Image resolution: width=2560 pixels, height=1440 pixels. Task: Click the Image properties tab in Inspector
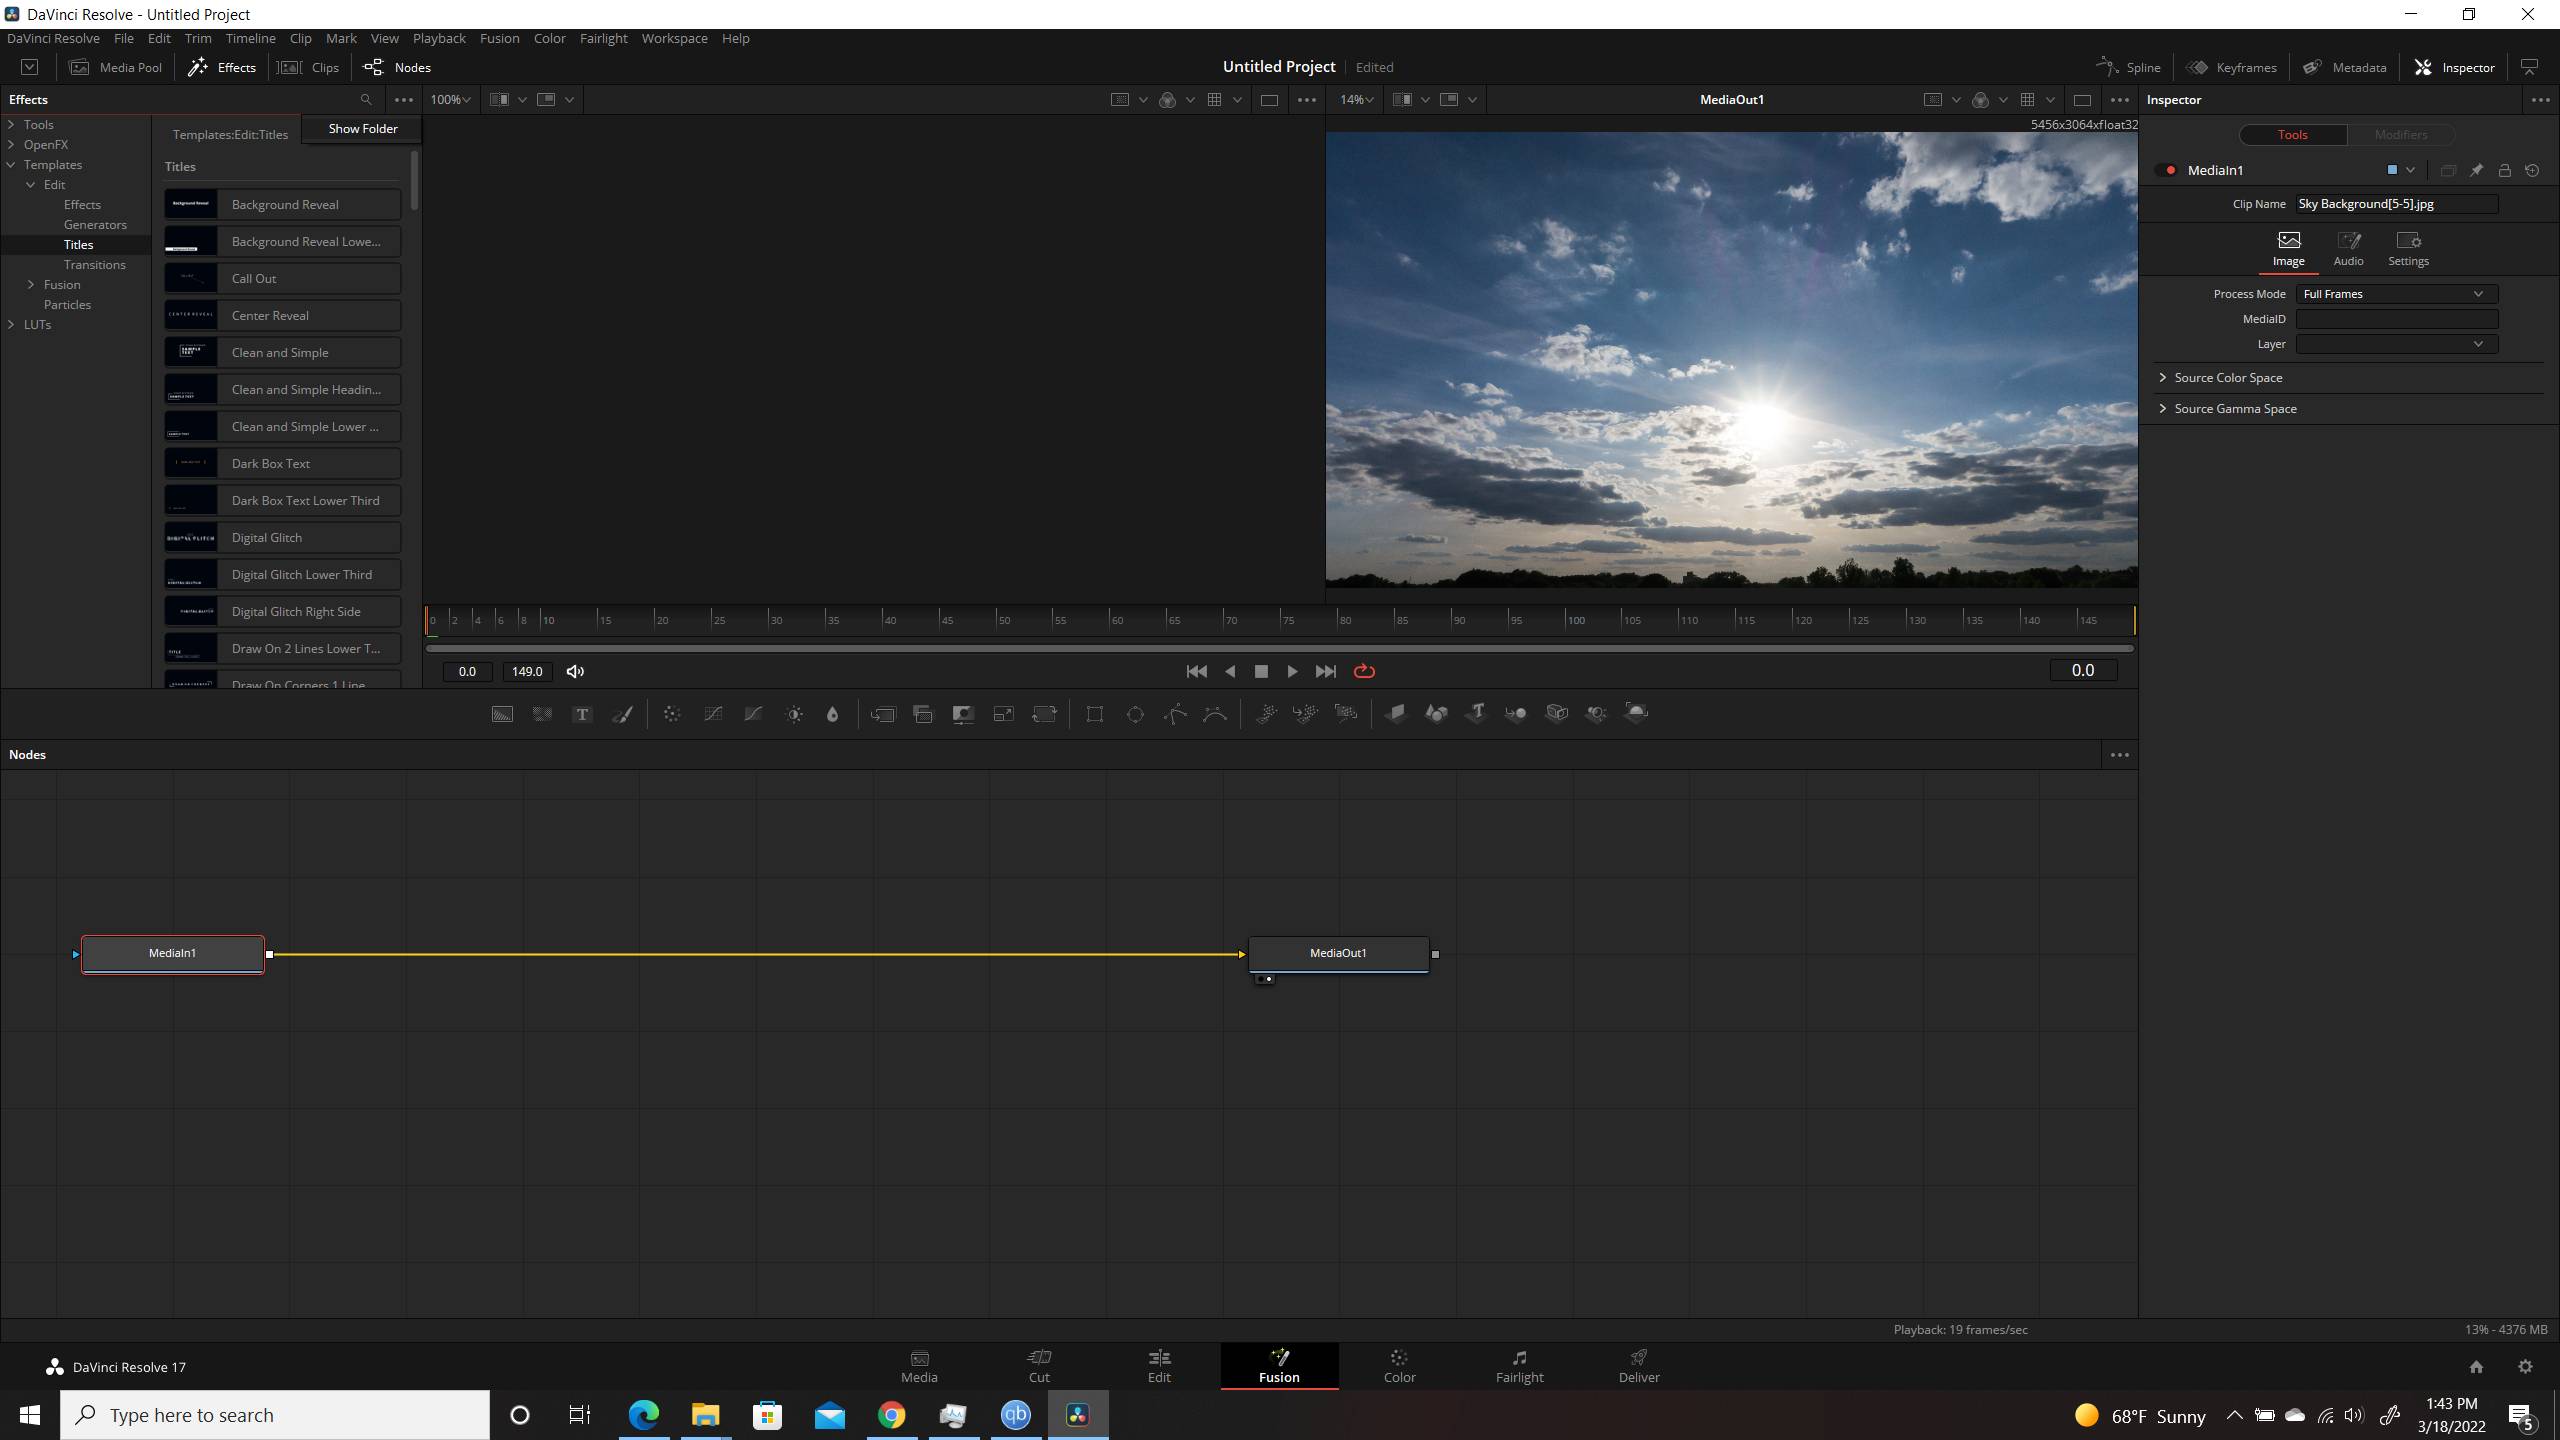(x=2287, y=246)
